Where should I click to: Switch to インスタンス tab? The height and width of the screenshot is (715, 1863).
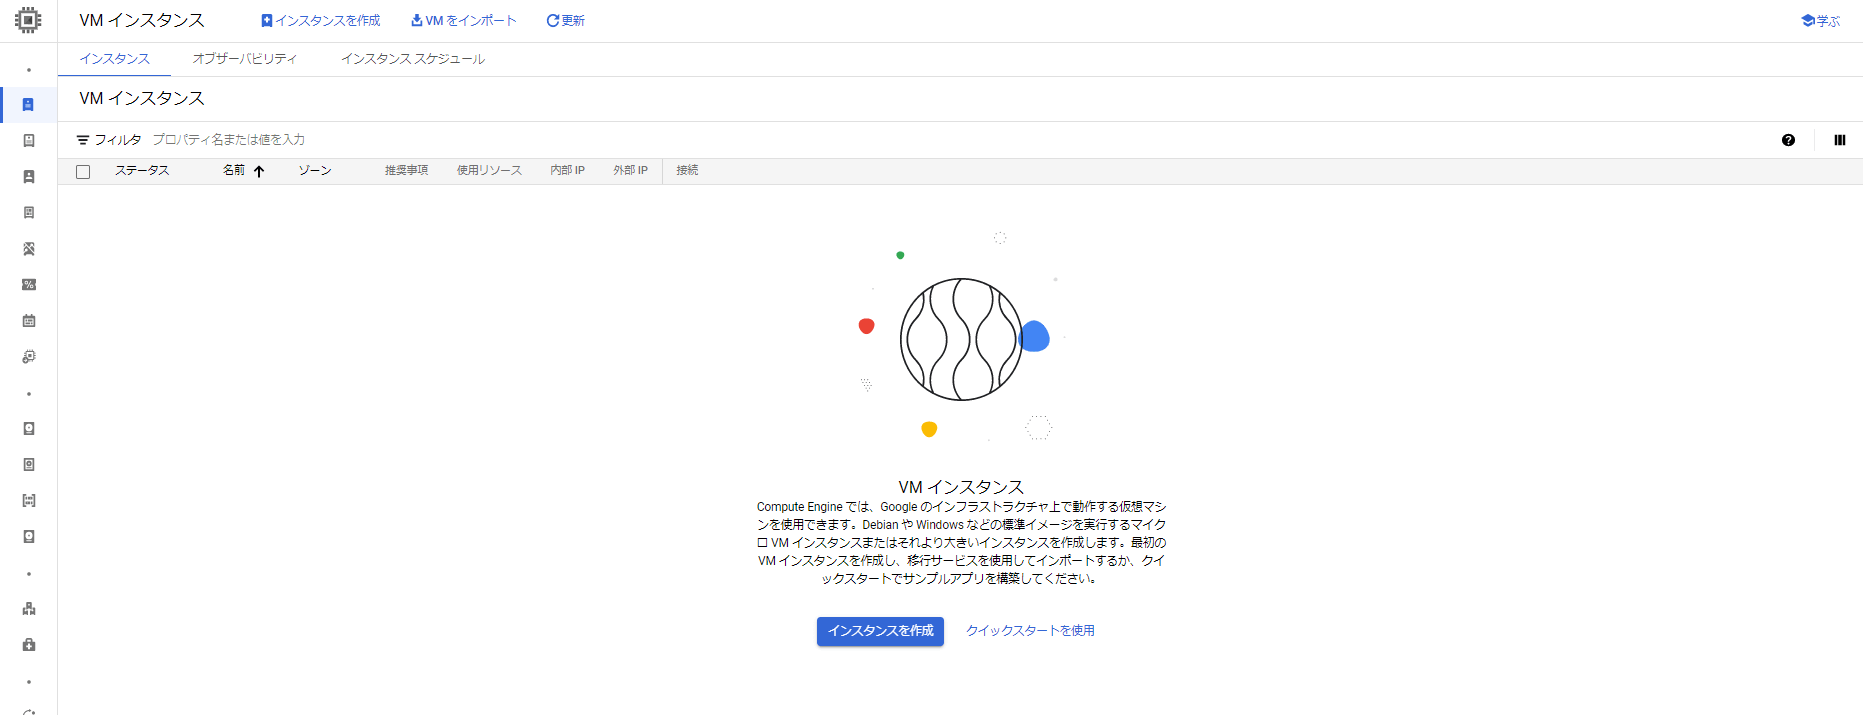click(114, 59)
